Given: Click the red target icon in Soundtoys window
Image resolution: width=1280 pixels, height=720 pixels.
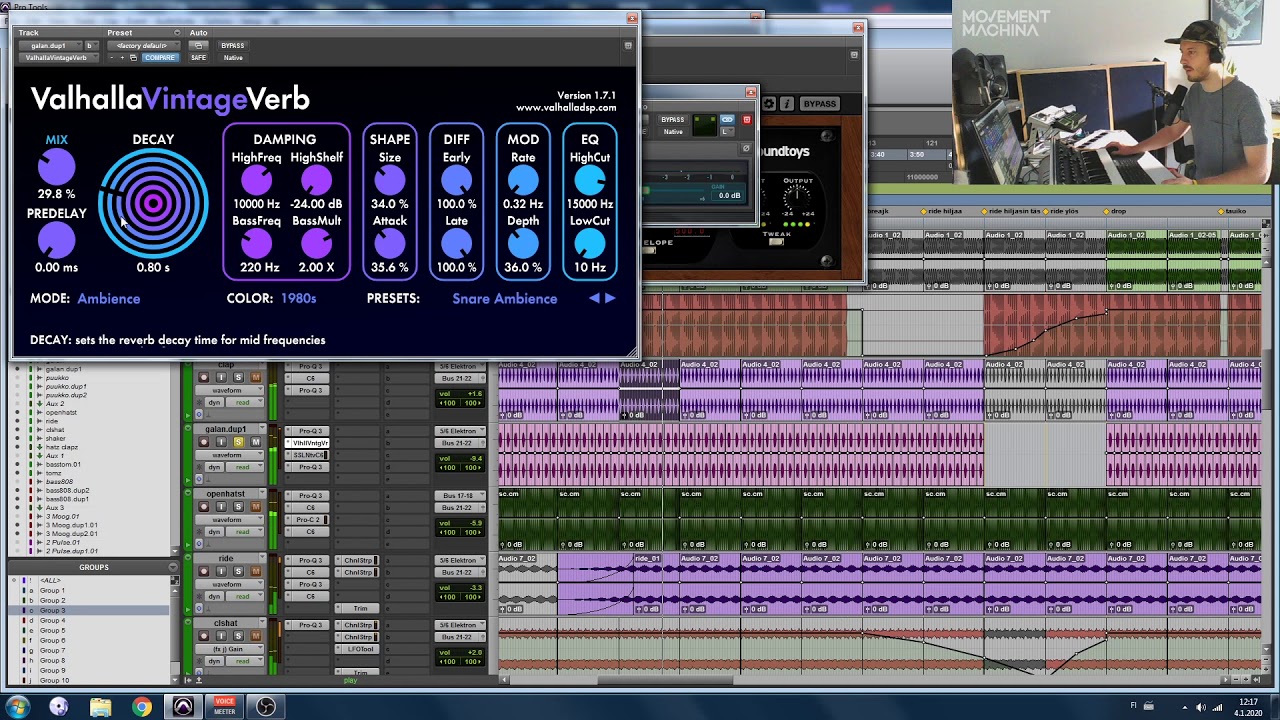Looking at the screenshot, I should tap(746, 120).
